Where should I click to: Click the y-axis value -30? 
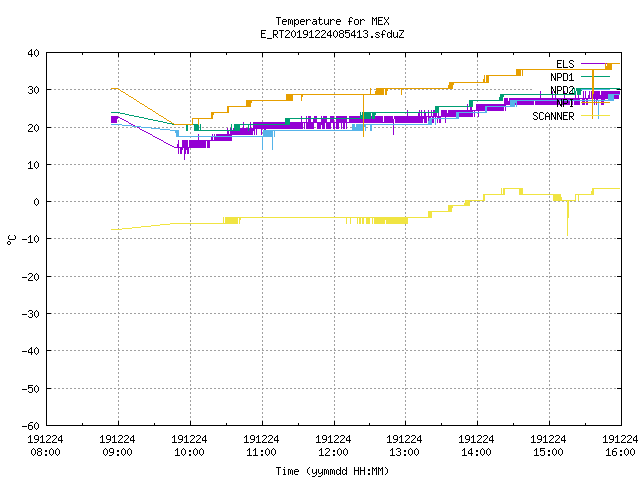[31, 314]
